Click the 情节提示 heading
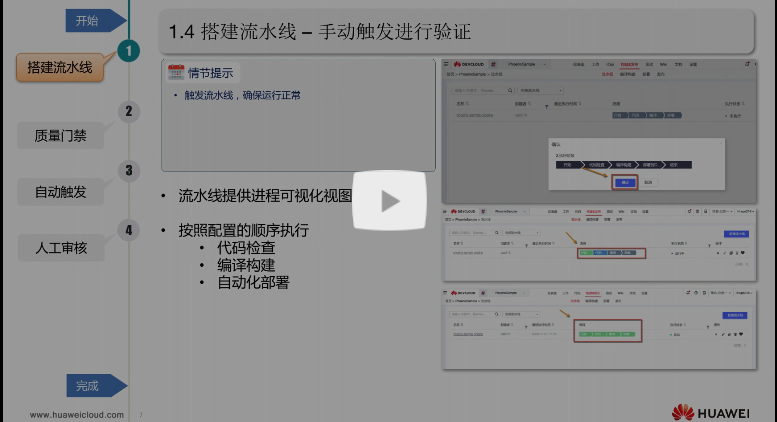Image resolution: width=777 pixels, height=422 pixels. pos(210,73)
